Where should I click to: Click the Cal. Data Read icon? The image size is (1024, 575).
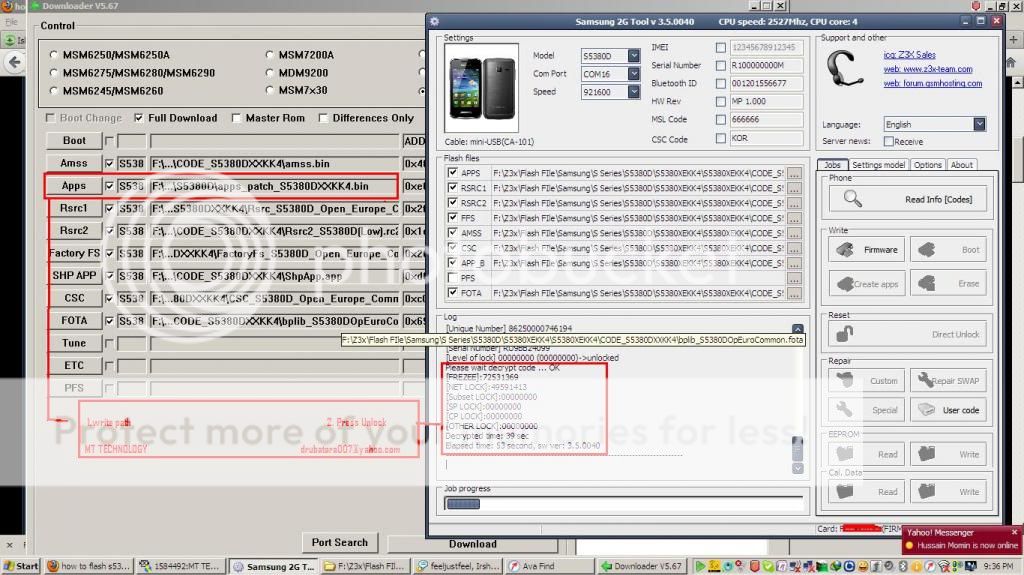click(x=844, y=491)
